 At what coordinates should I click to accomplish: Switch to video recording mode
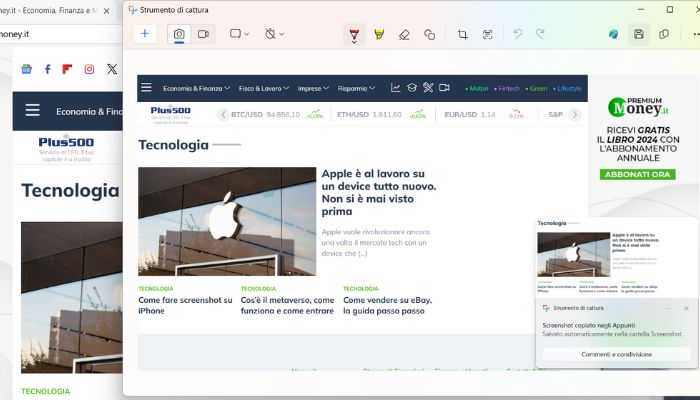204,34
